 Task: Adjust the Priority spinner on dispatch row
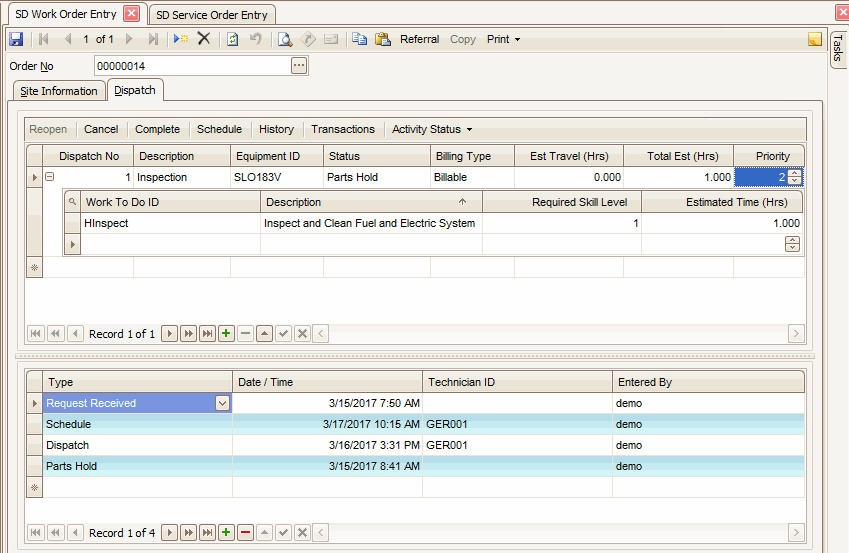click(x=794, y=177)
